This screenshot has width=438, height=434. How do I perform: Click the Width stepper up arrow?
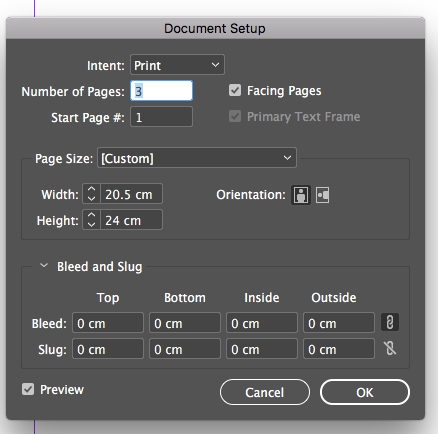tap(91, 189)
